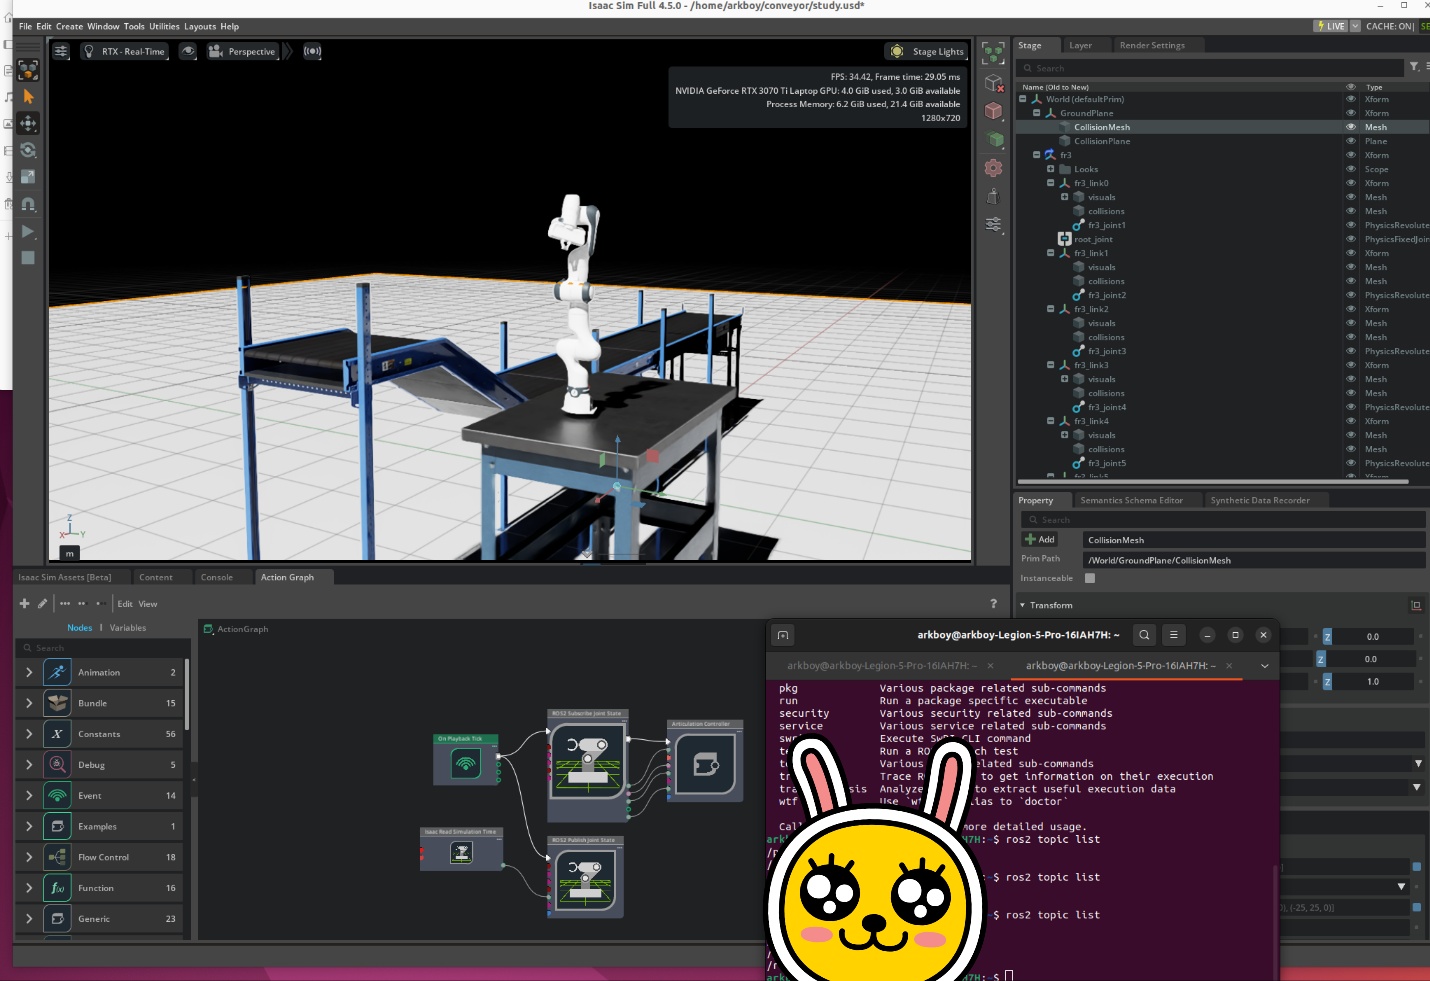1430x981 pixels.
Task: Toggle the LIVE sync button
Action: (1330, 26)
